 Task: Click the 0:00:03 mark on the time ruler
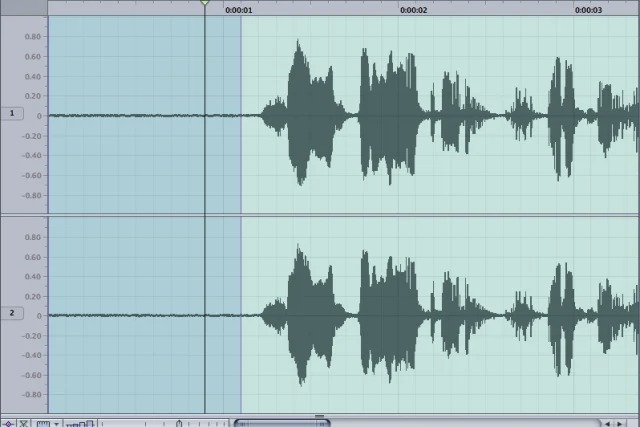coord(588,10)
